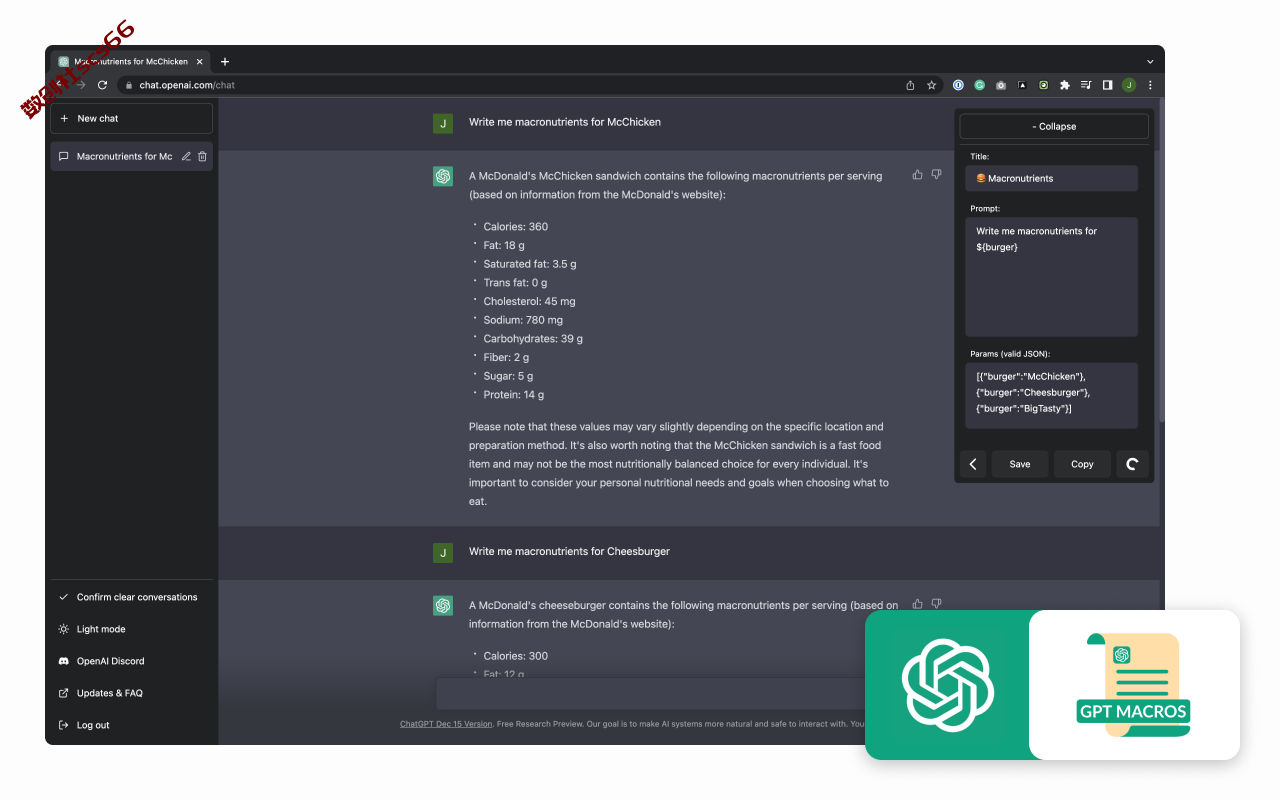This screenshot has width=1280, height=800.
Task: Focus the chat message input box
Action: [650, 693]
